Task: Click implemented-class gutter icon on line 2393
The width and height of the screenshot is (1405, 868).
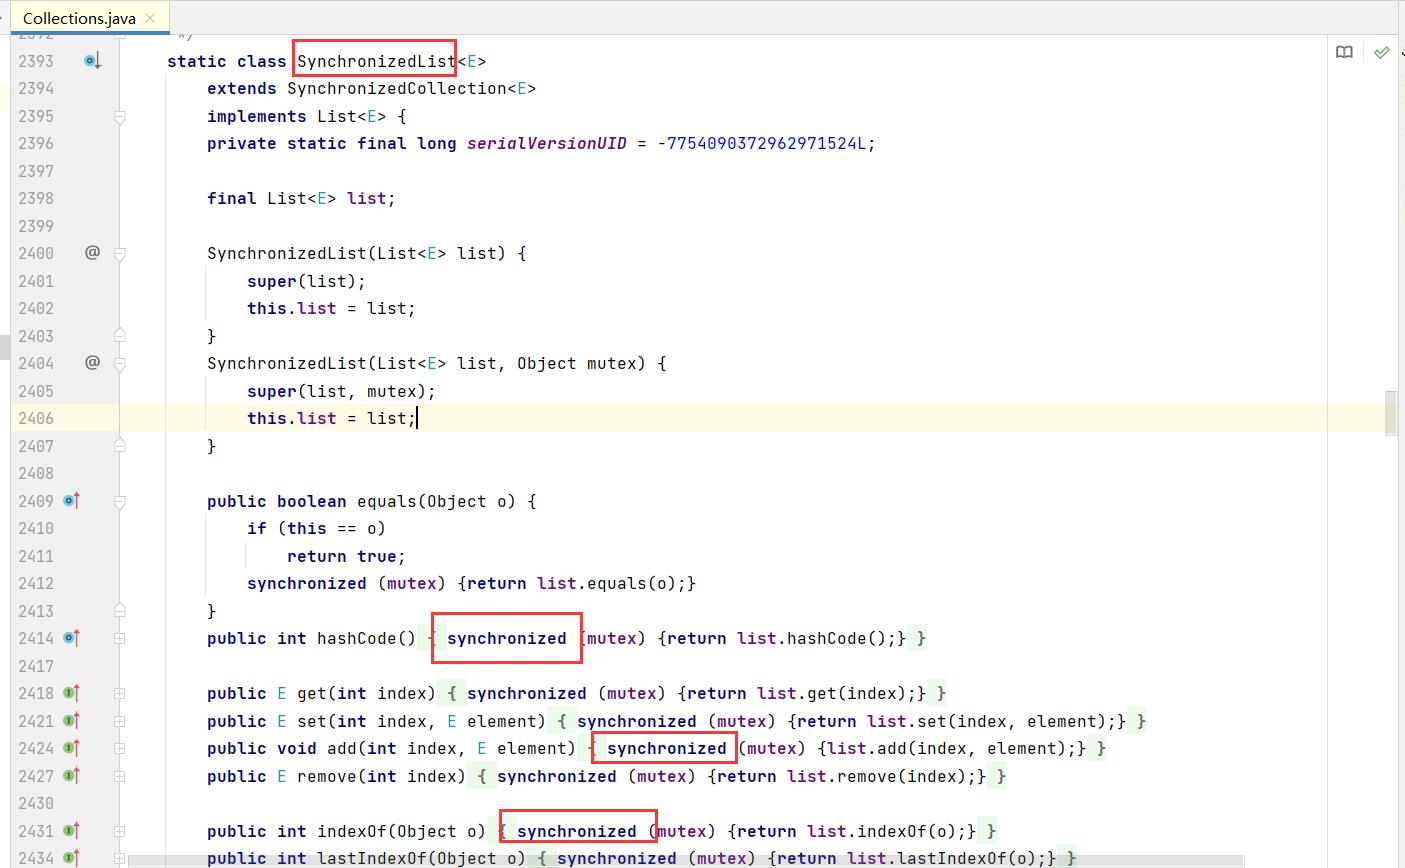Action: 92,61
